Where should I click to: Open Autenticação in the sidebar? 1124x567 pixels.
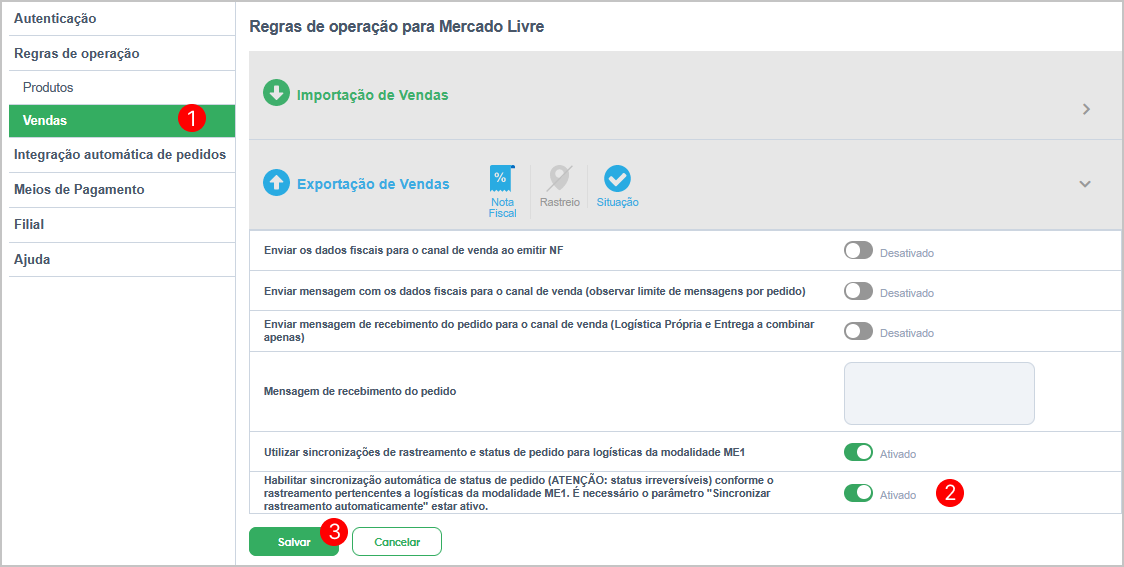pos(122,19)
